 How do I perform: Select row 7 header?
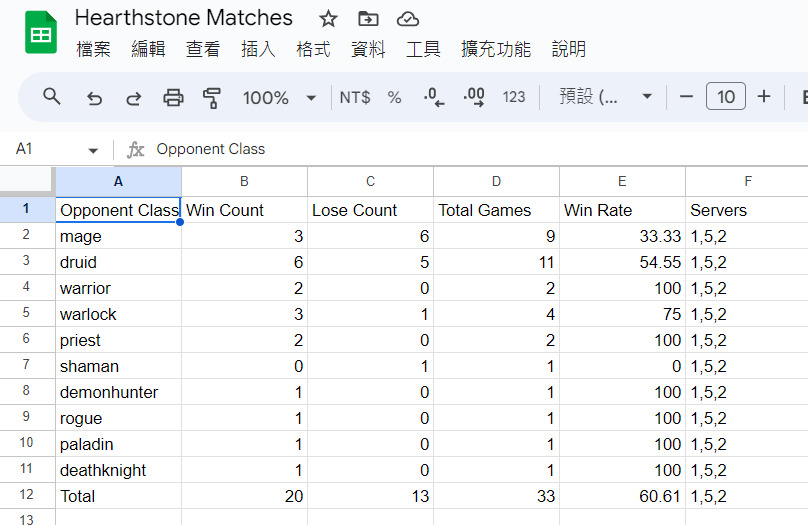(27, 365)
